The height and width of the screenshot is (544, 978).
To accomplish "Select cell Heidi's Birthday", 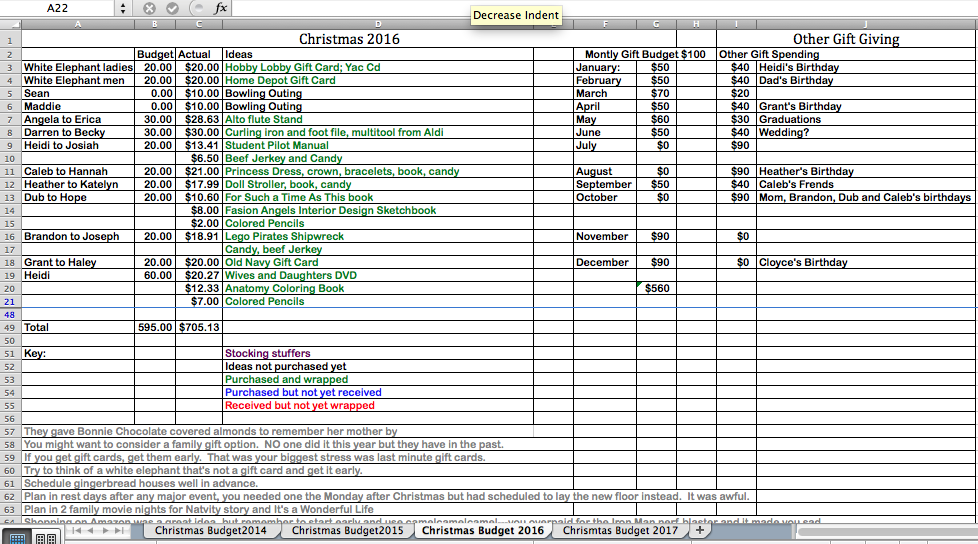I will 866,67.
